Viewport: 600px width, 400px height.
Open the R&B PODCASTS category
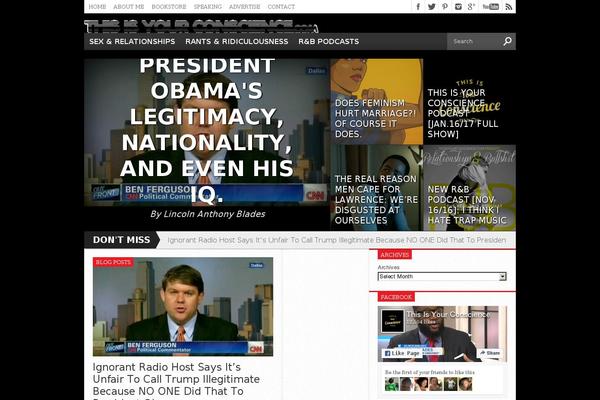[329, 41]
